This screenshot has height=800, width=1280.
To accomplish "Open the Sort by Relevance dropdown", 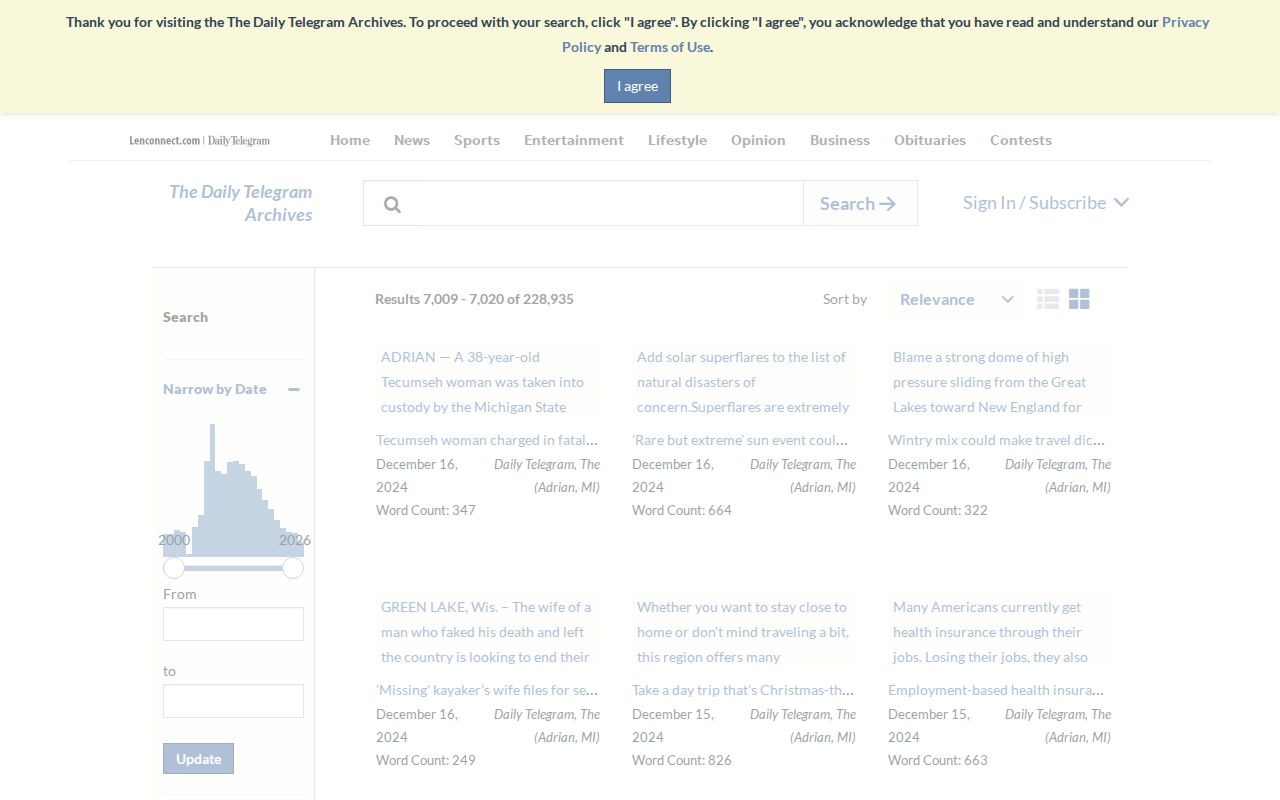I will (x=956, y=299).
